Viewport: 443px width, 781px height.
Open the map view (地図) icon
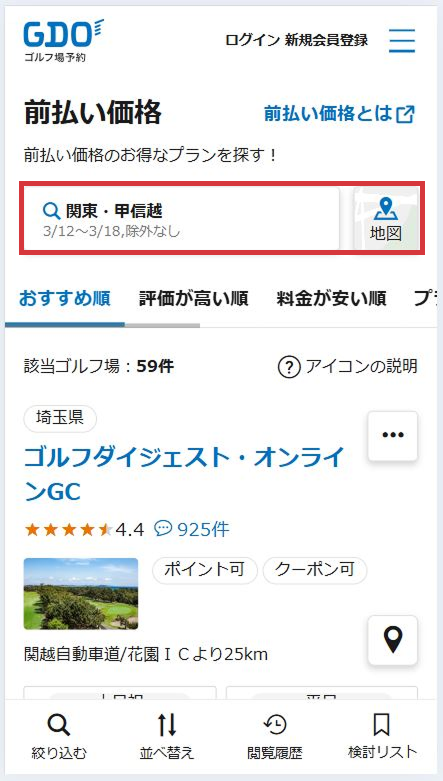(x=386, y=219)
